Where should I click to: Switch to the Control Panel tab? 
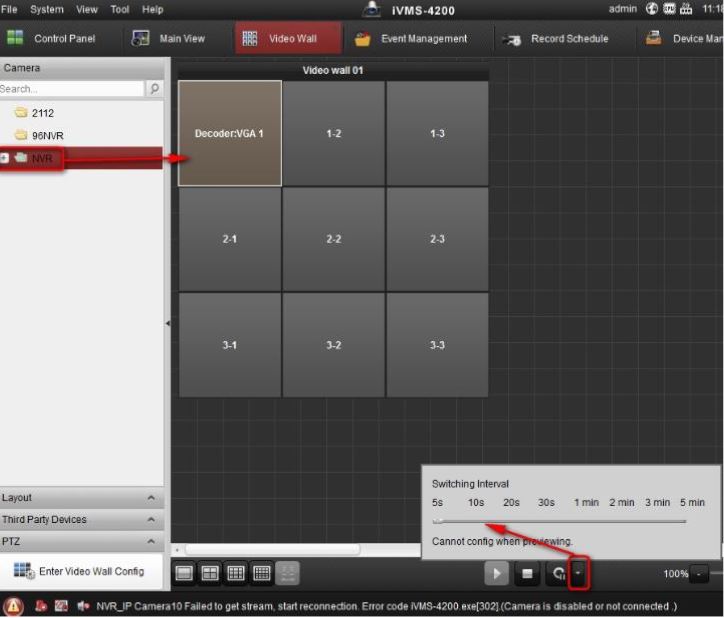(52, 38)
